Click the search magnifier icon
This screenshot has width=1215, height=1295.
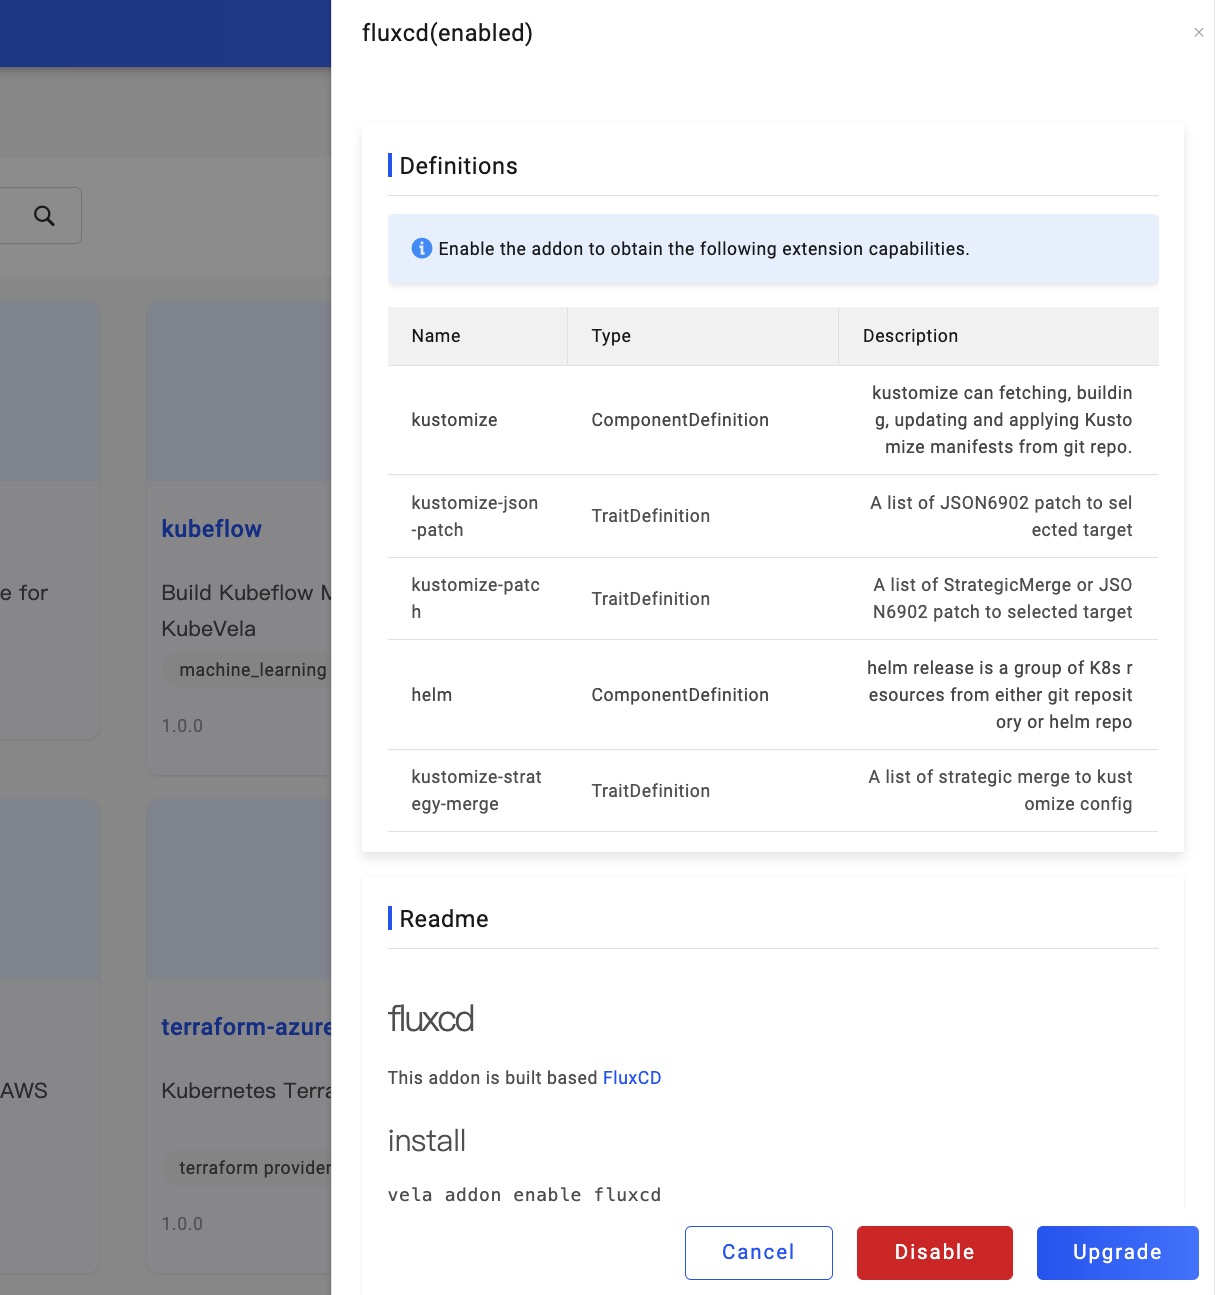[x=44, y=215]
